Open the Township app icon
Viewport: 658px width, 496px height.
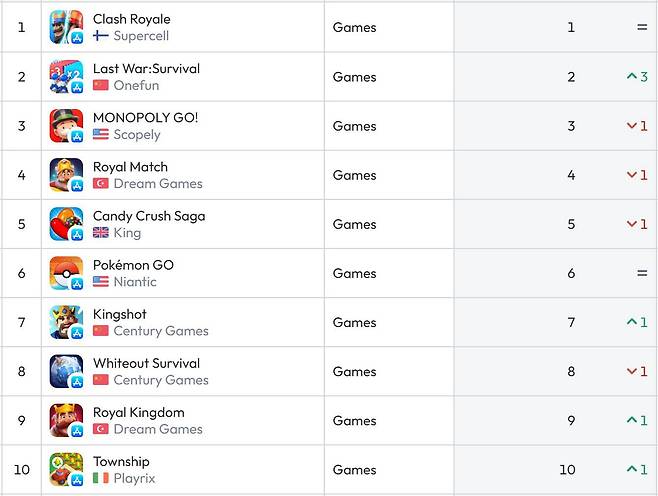point(66,469)
